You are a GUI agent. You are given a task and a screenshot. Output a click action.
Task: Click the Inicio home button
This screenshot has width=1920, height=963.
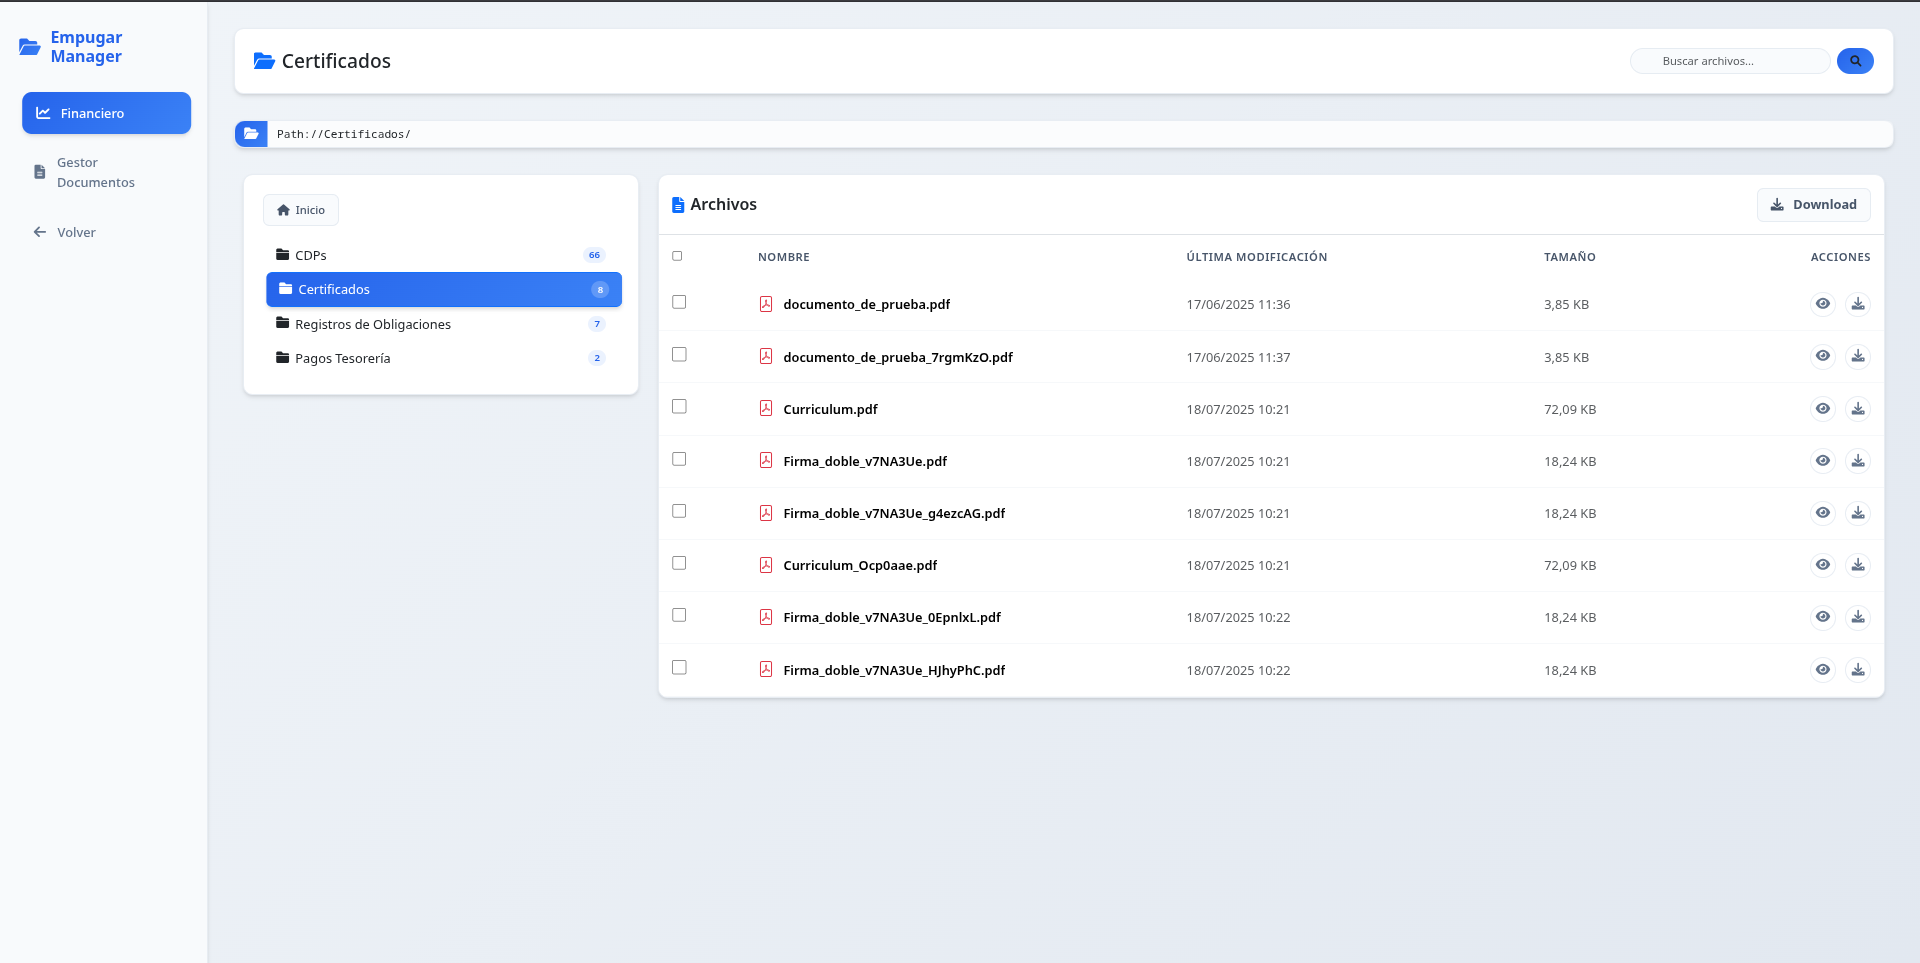pos(301,210)
